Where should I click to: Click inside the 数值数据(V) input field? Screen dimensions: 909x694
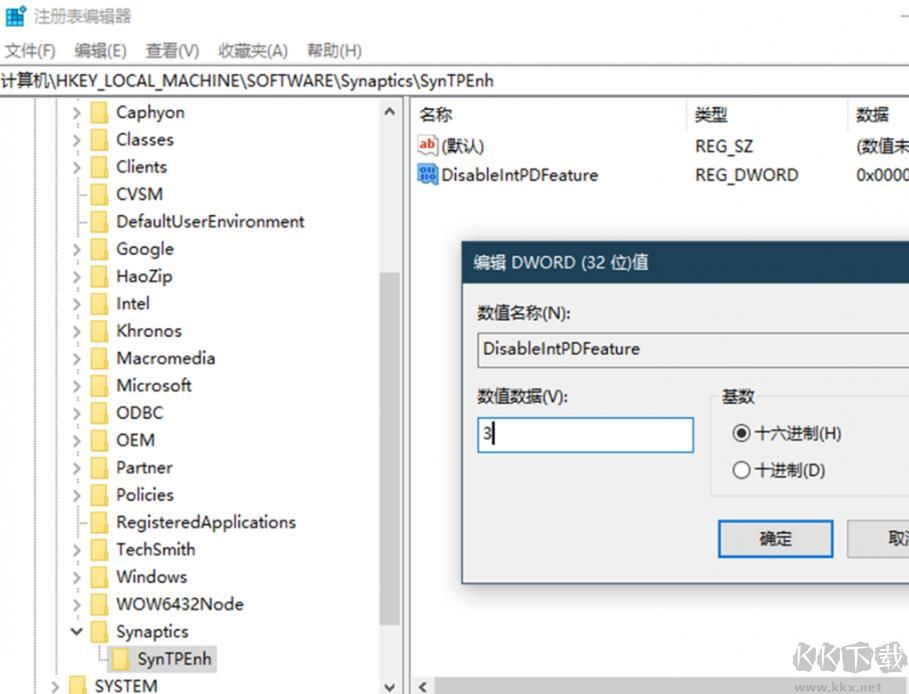(585, 434)
